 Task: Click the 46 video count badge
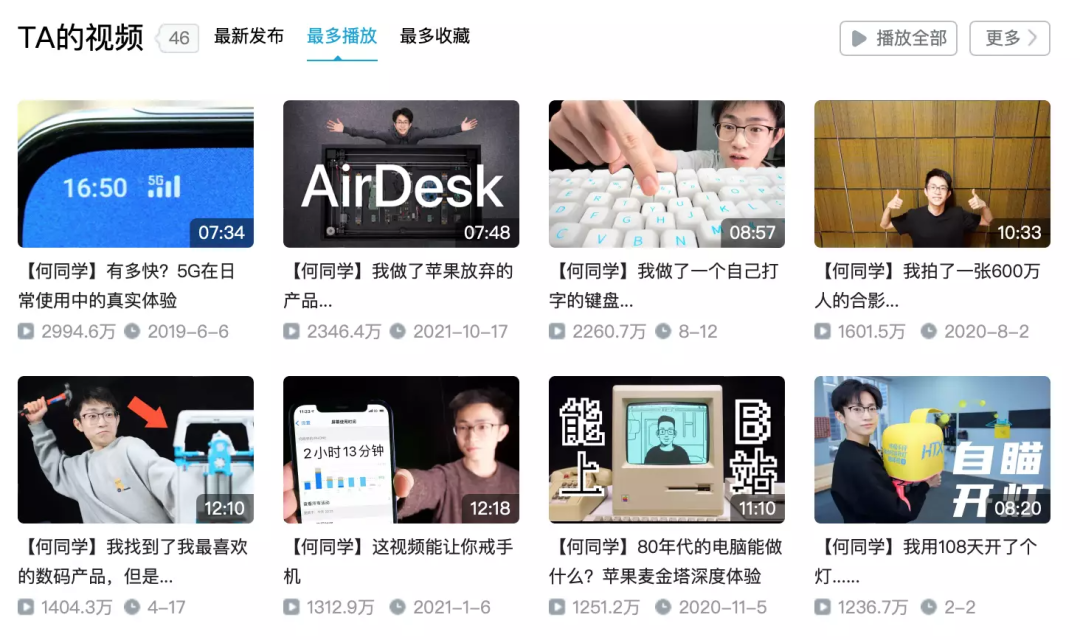(179, 38)
